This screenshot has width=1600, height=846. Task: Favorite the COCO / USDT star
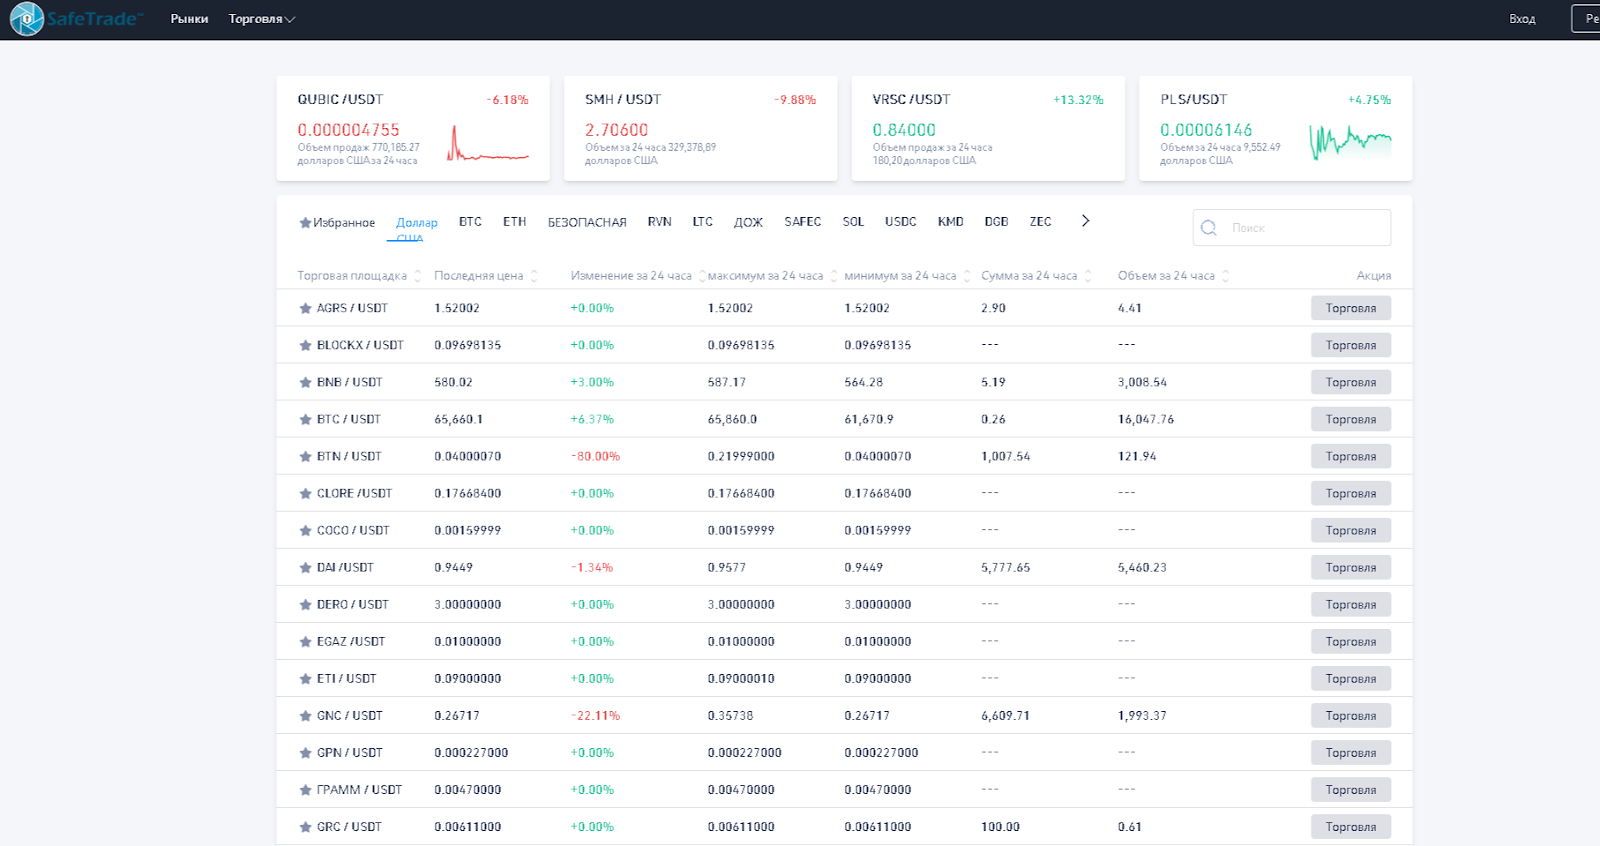coord(305,530)
